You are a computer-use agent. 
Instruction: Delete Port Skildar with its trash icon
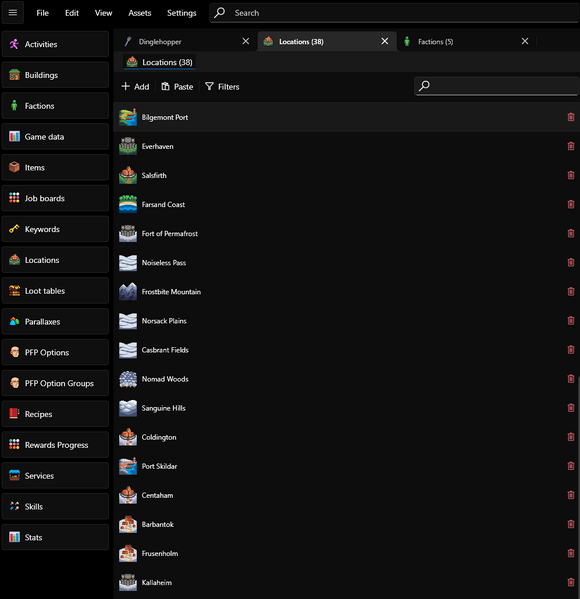click(571, 466)
